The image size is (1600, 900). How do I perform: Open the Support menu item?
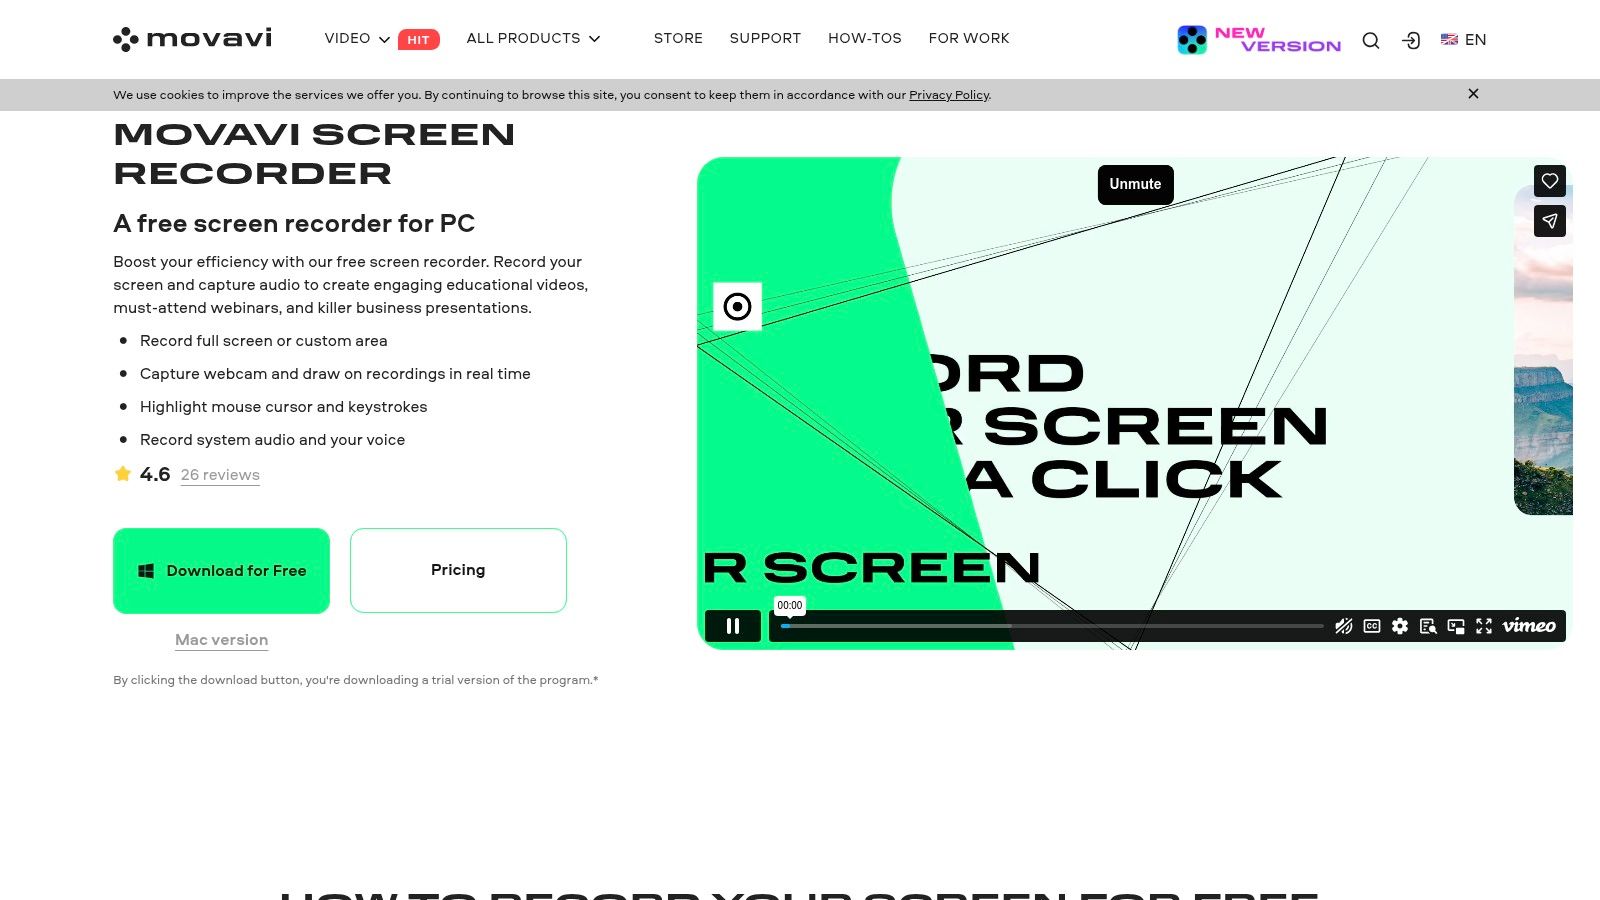pyautogui.click(x=765, y=39)
